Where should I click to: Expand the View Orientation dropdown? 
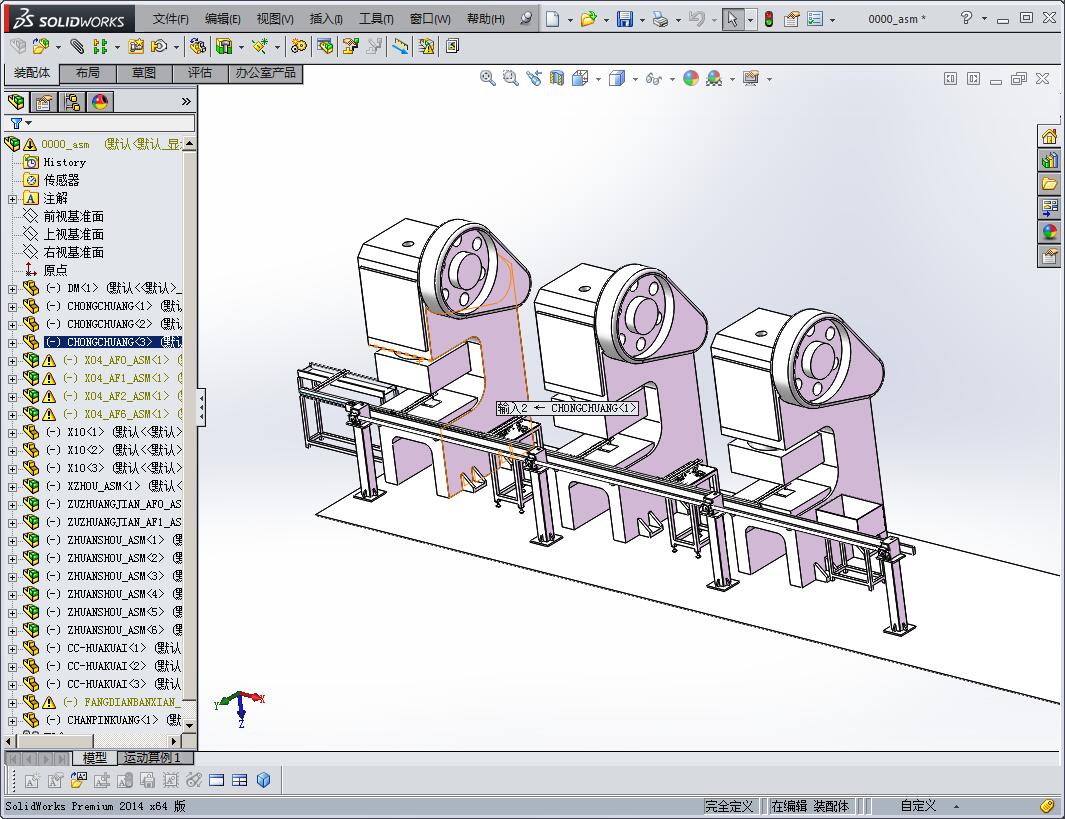point(598,77)
